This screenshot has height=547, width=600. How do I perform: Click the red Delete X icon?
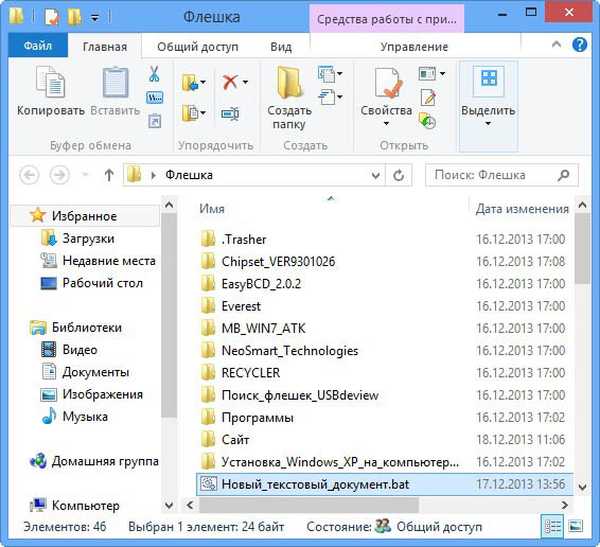tap(230, 82)
